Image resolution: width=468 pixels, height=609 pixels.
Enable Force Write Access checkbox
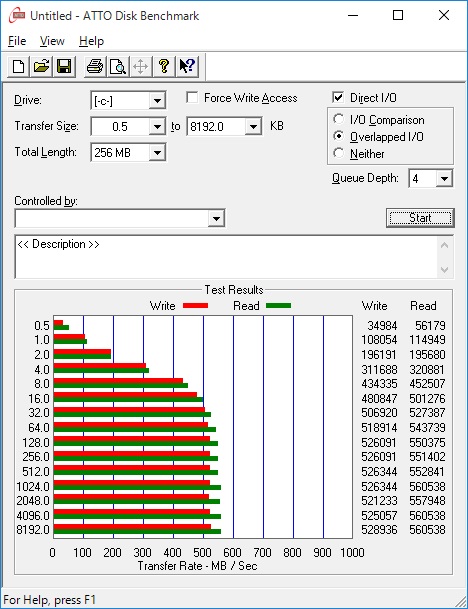(x=192, y=97)
